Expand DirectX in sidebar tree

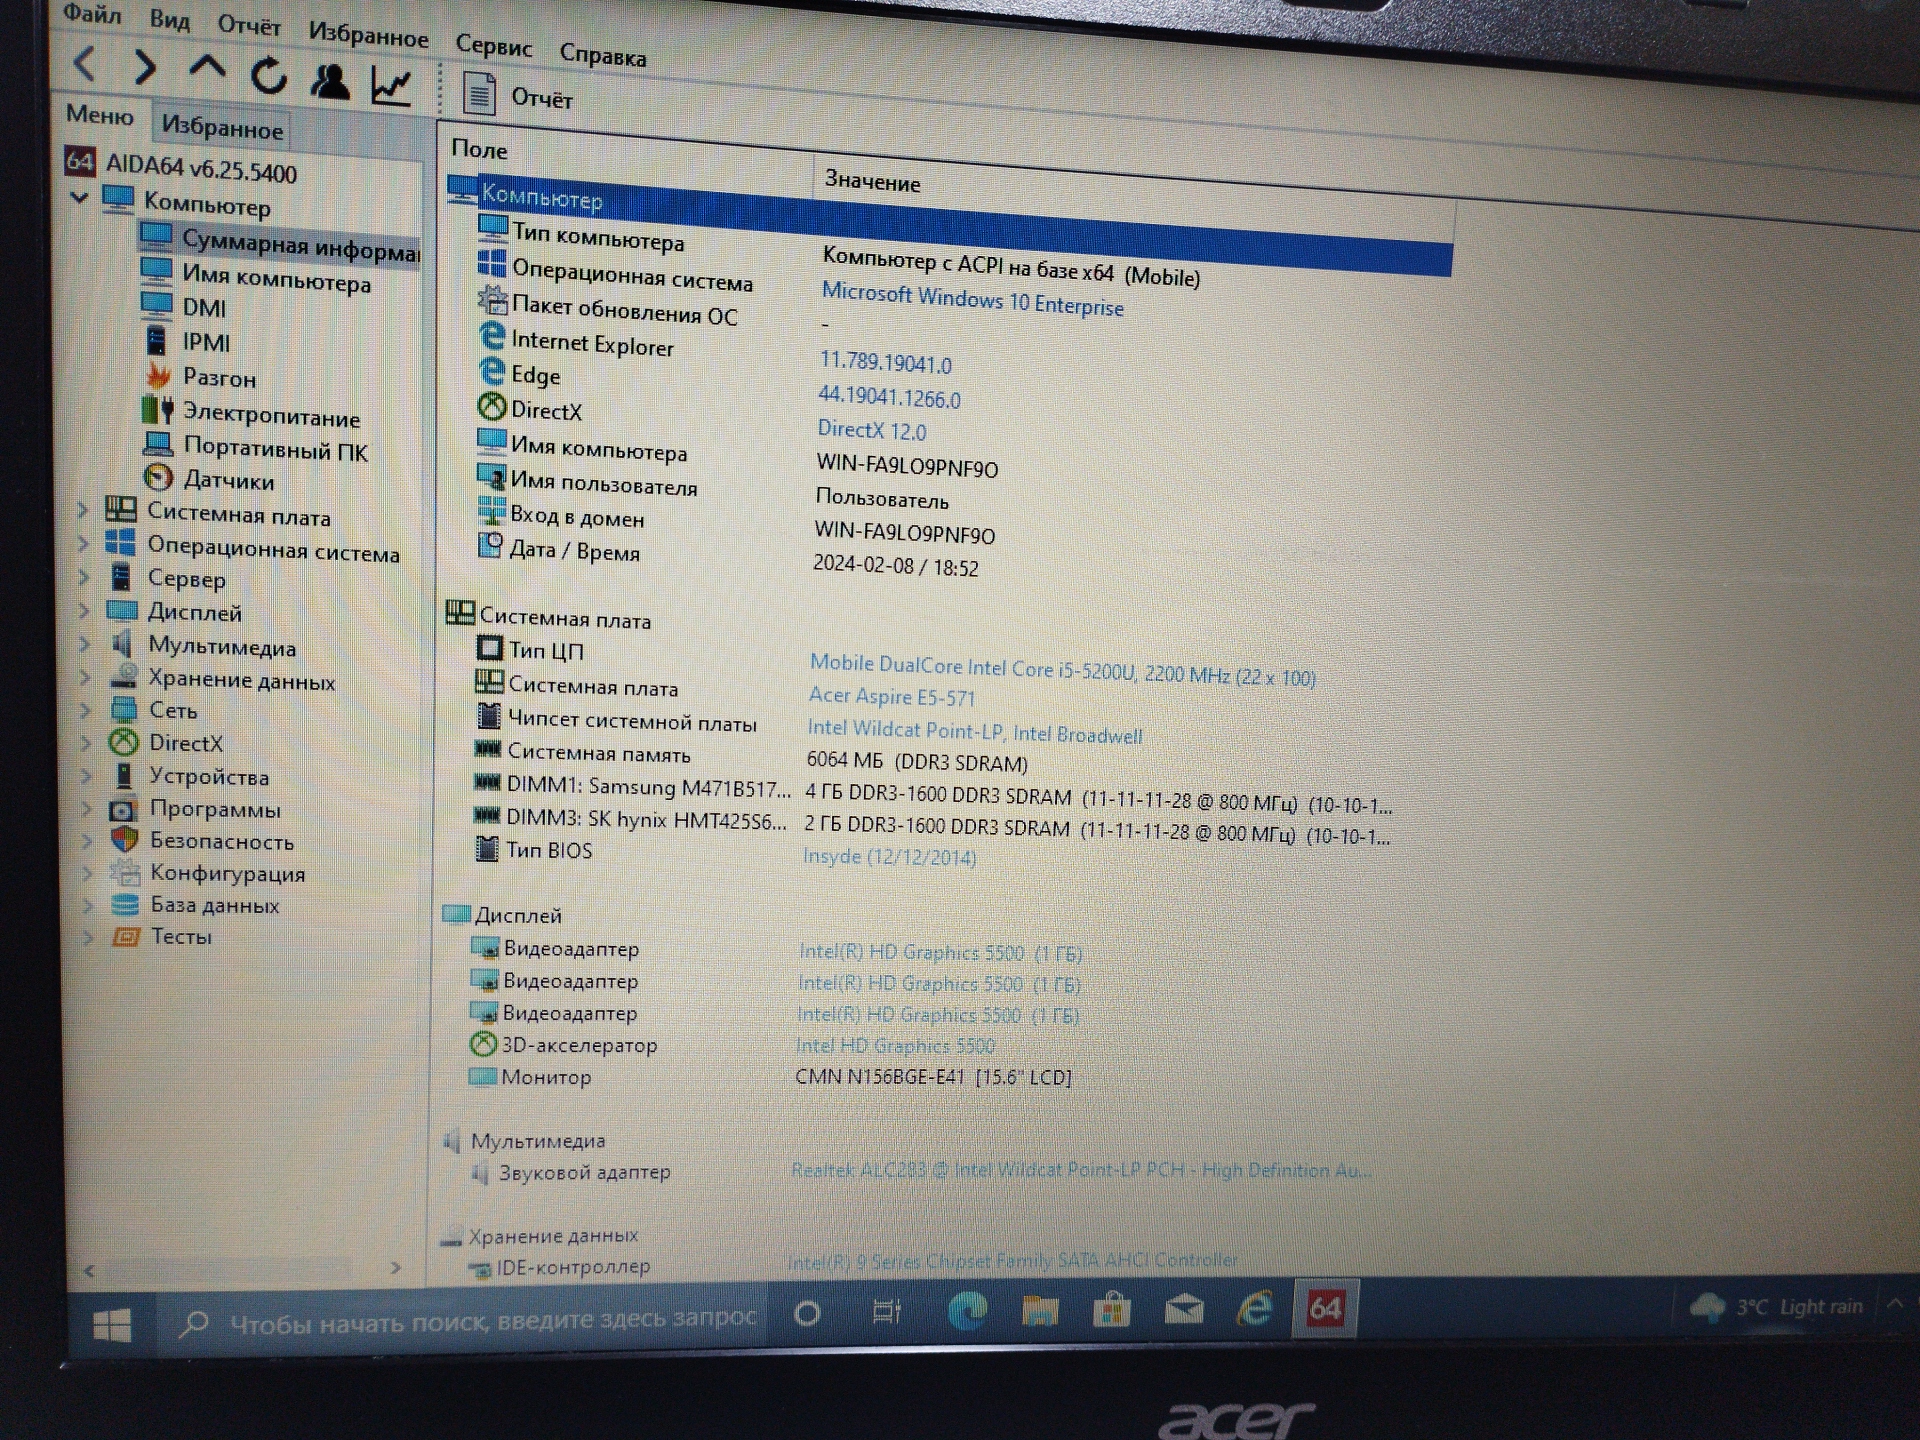coord(87,743)
